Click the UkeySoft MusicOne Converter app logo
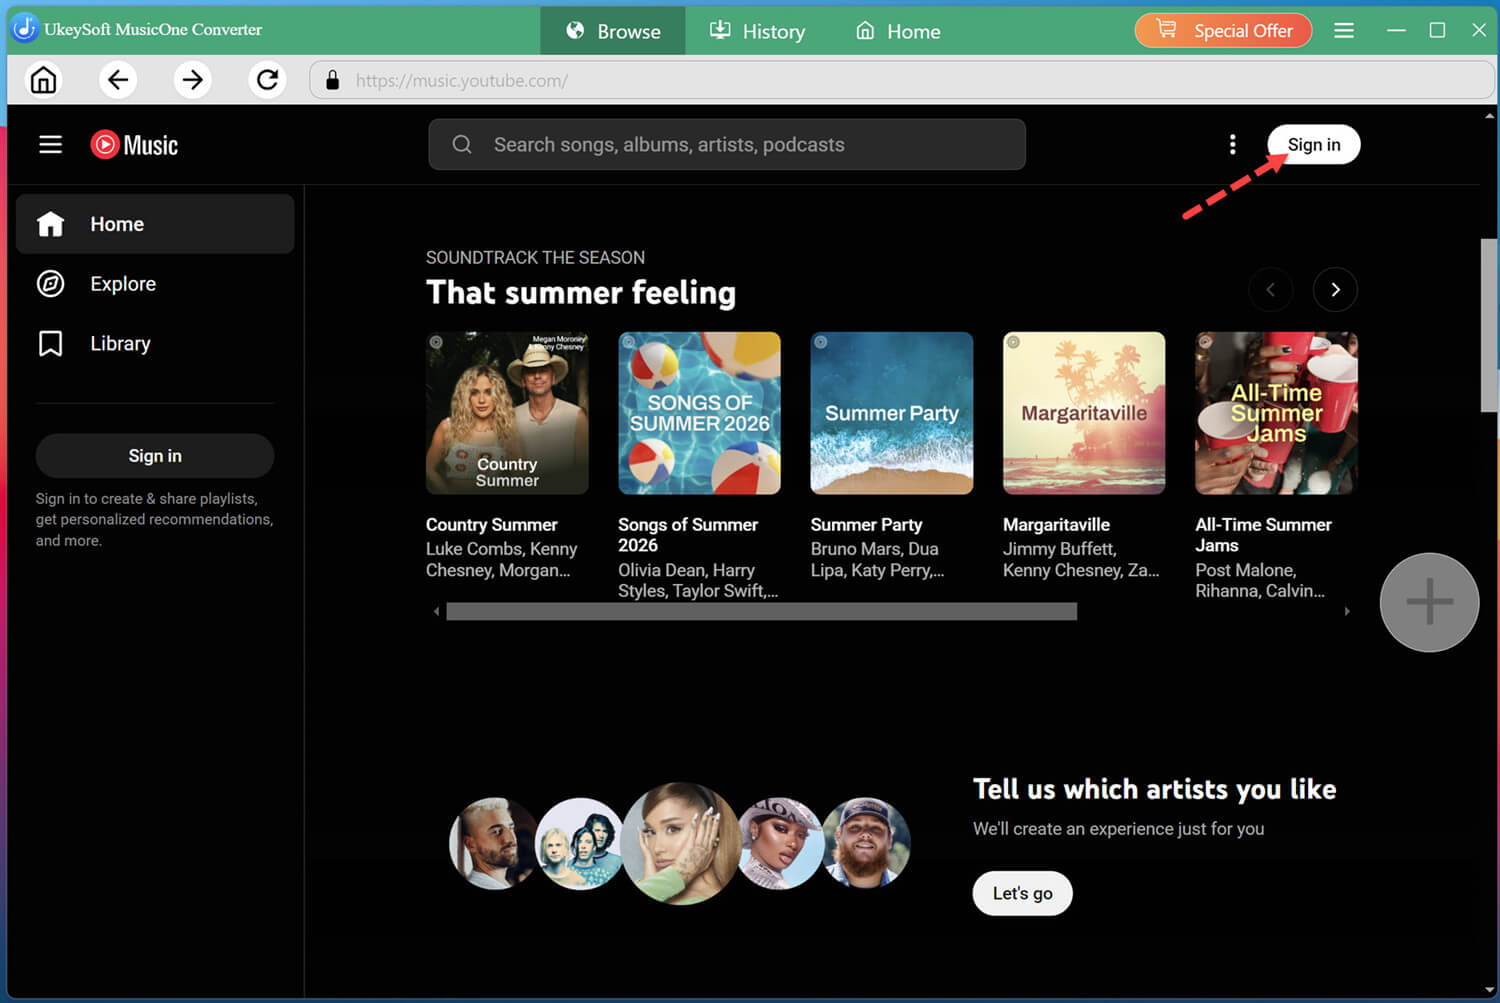Viewport: 1500px width, 1003px height. tap(24, 28)
